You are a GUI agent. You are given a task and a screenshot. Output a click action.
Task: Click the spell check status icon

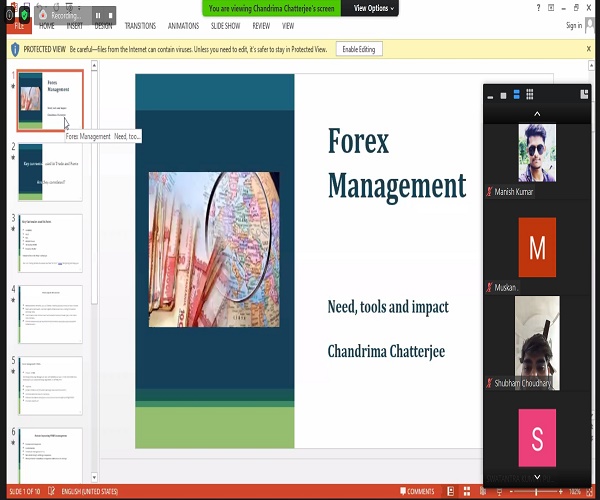(51, 491)
